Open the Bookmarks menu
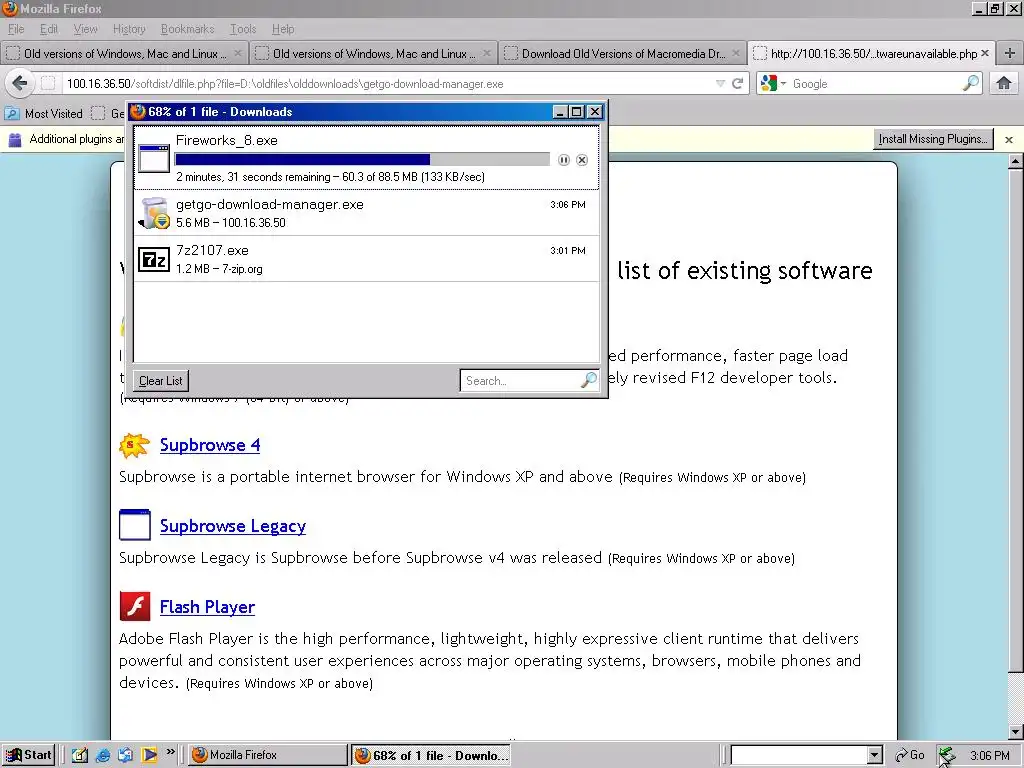Viewport: 1024px width, 768px height. [187, 29]
